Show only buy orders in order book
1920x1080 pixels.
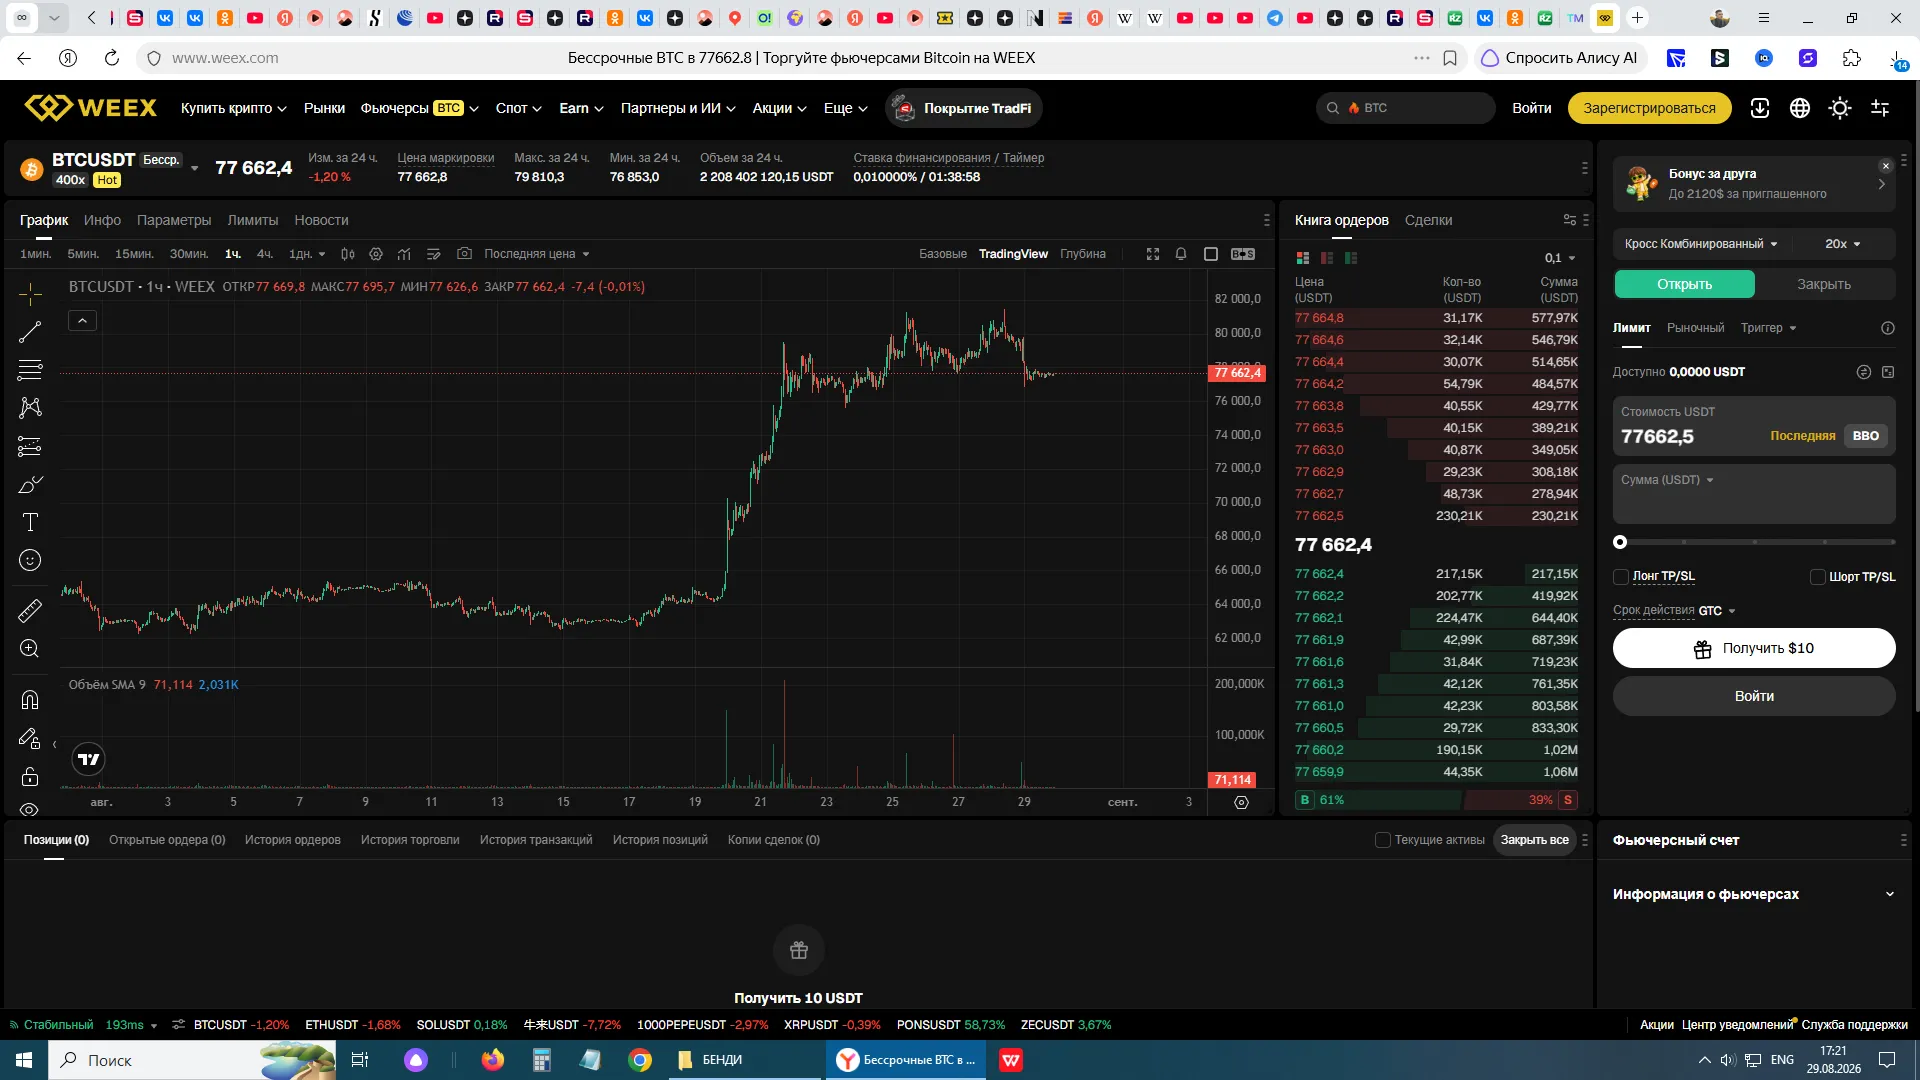(1351, 258)
